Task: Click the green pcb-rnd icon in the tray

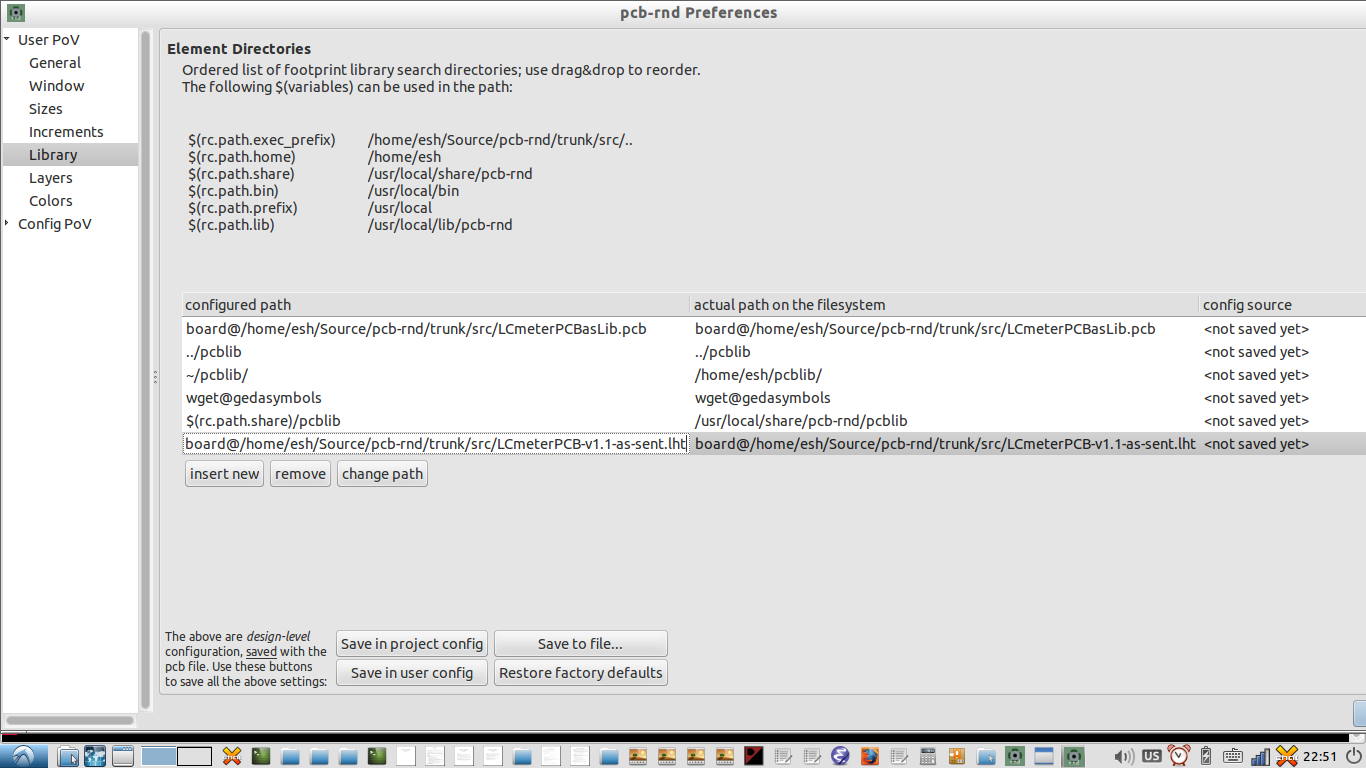Action: (1015, 757)
